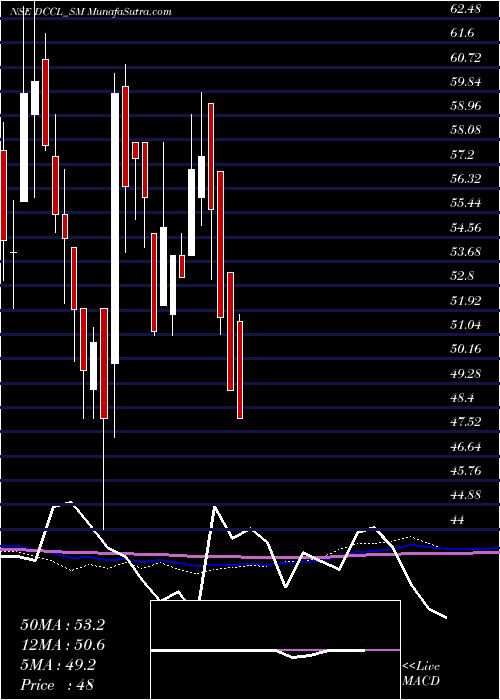The image size is (500, 700).
Task: Click the Price : 48 readout
Action: click(57, 685)
